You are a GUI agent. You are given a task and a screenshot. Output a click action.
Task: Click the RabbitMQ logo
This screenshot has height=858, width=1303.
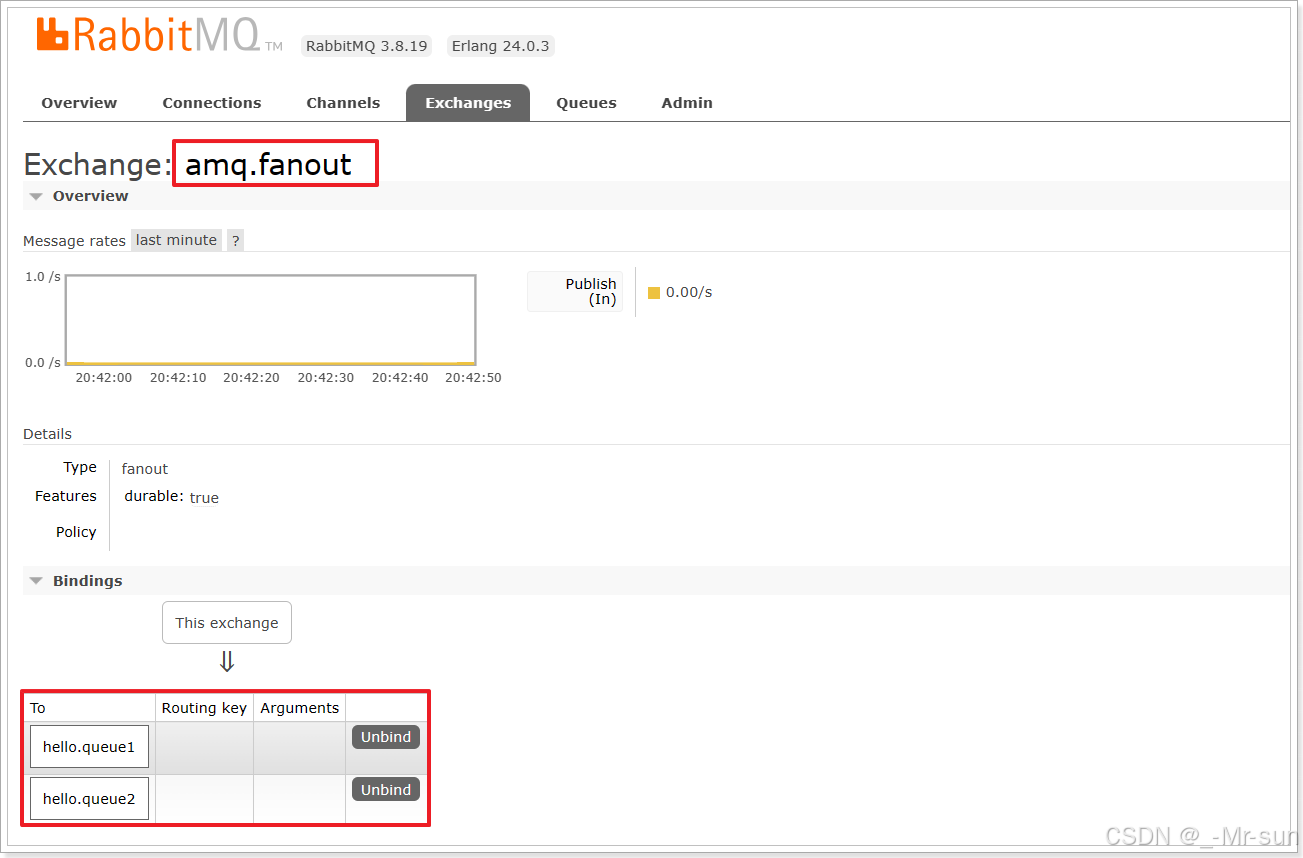[159, 37]
